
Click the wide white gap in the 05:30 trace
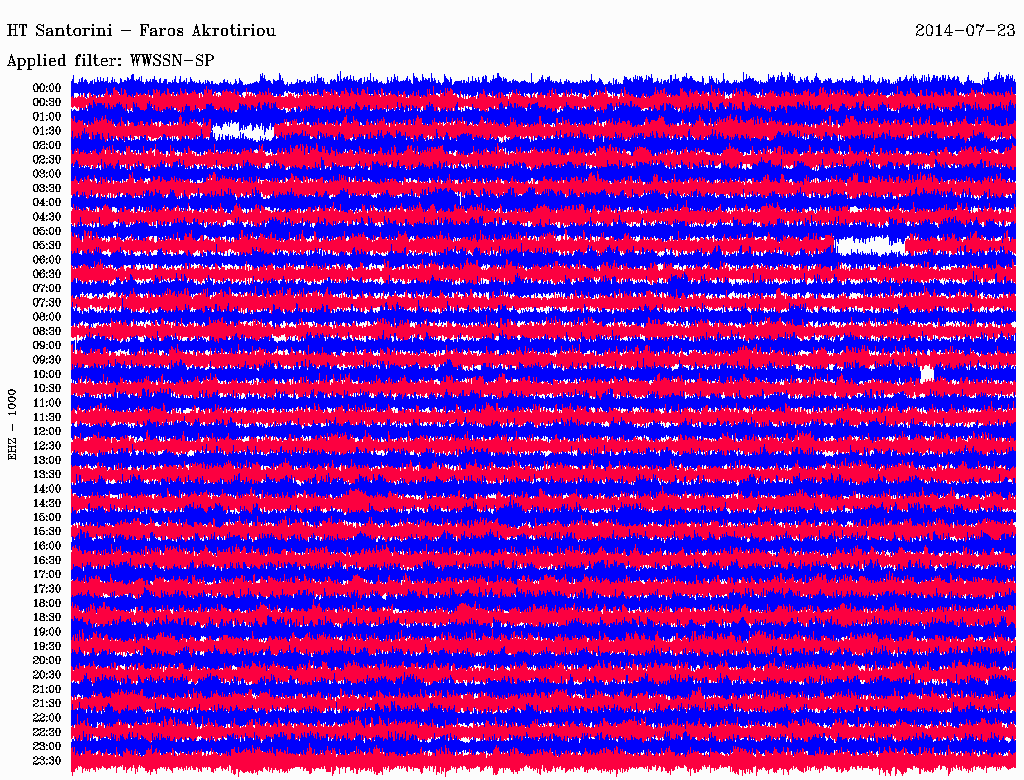[x=869, y=245]
